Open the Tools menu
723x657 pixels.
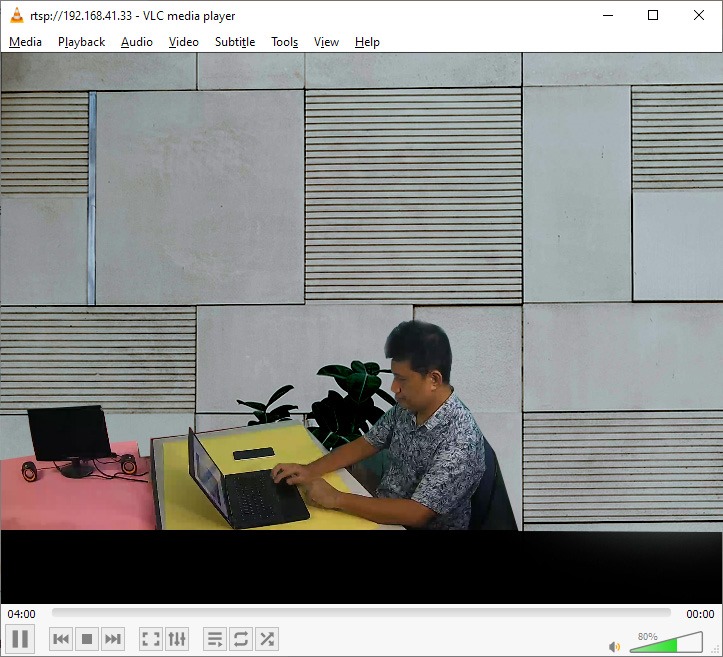[284, 42]
